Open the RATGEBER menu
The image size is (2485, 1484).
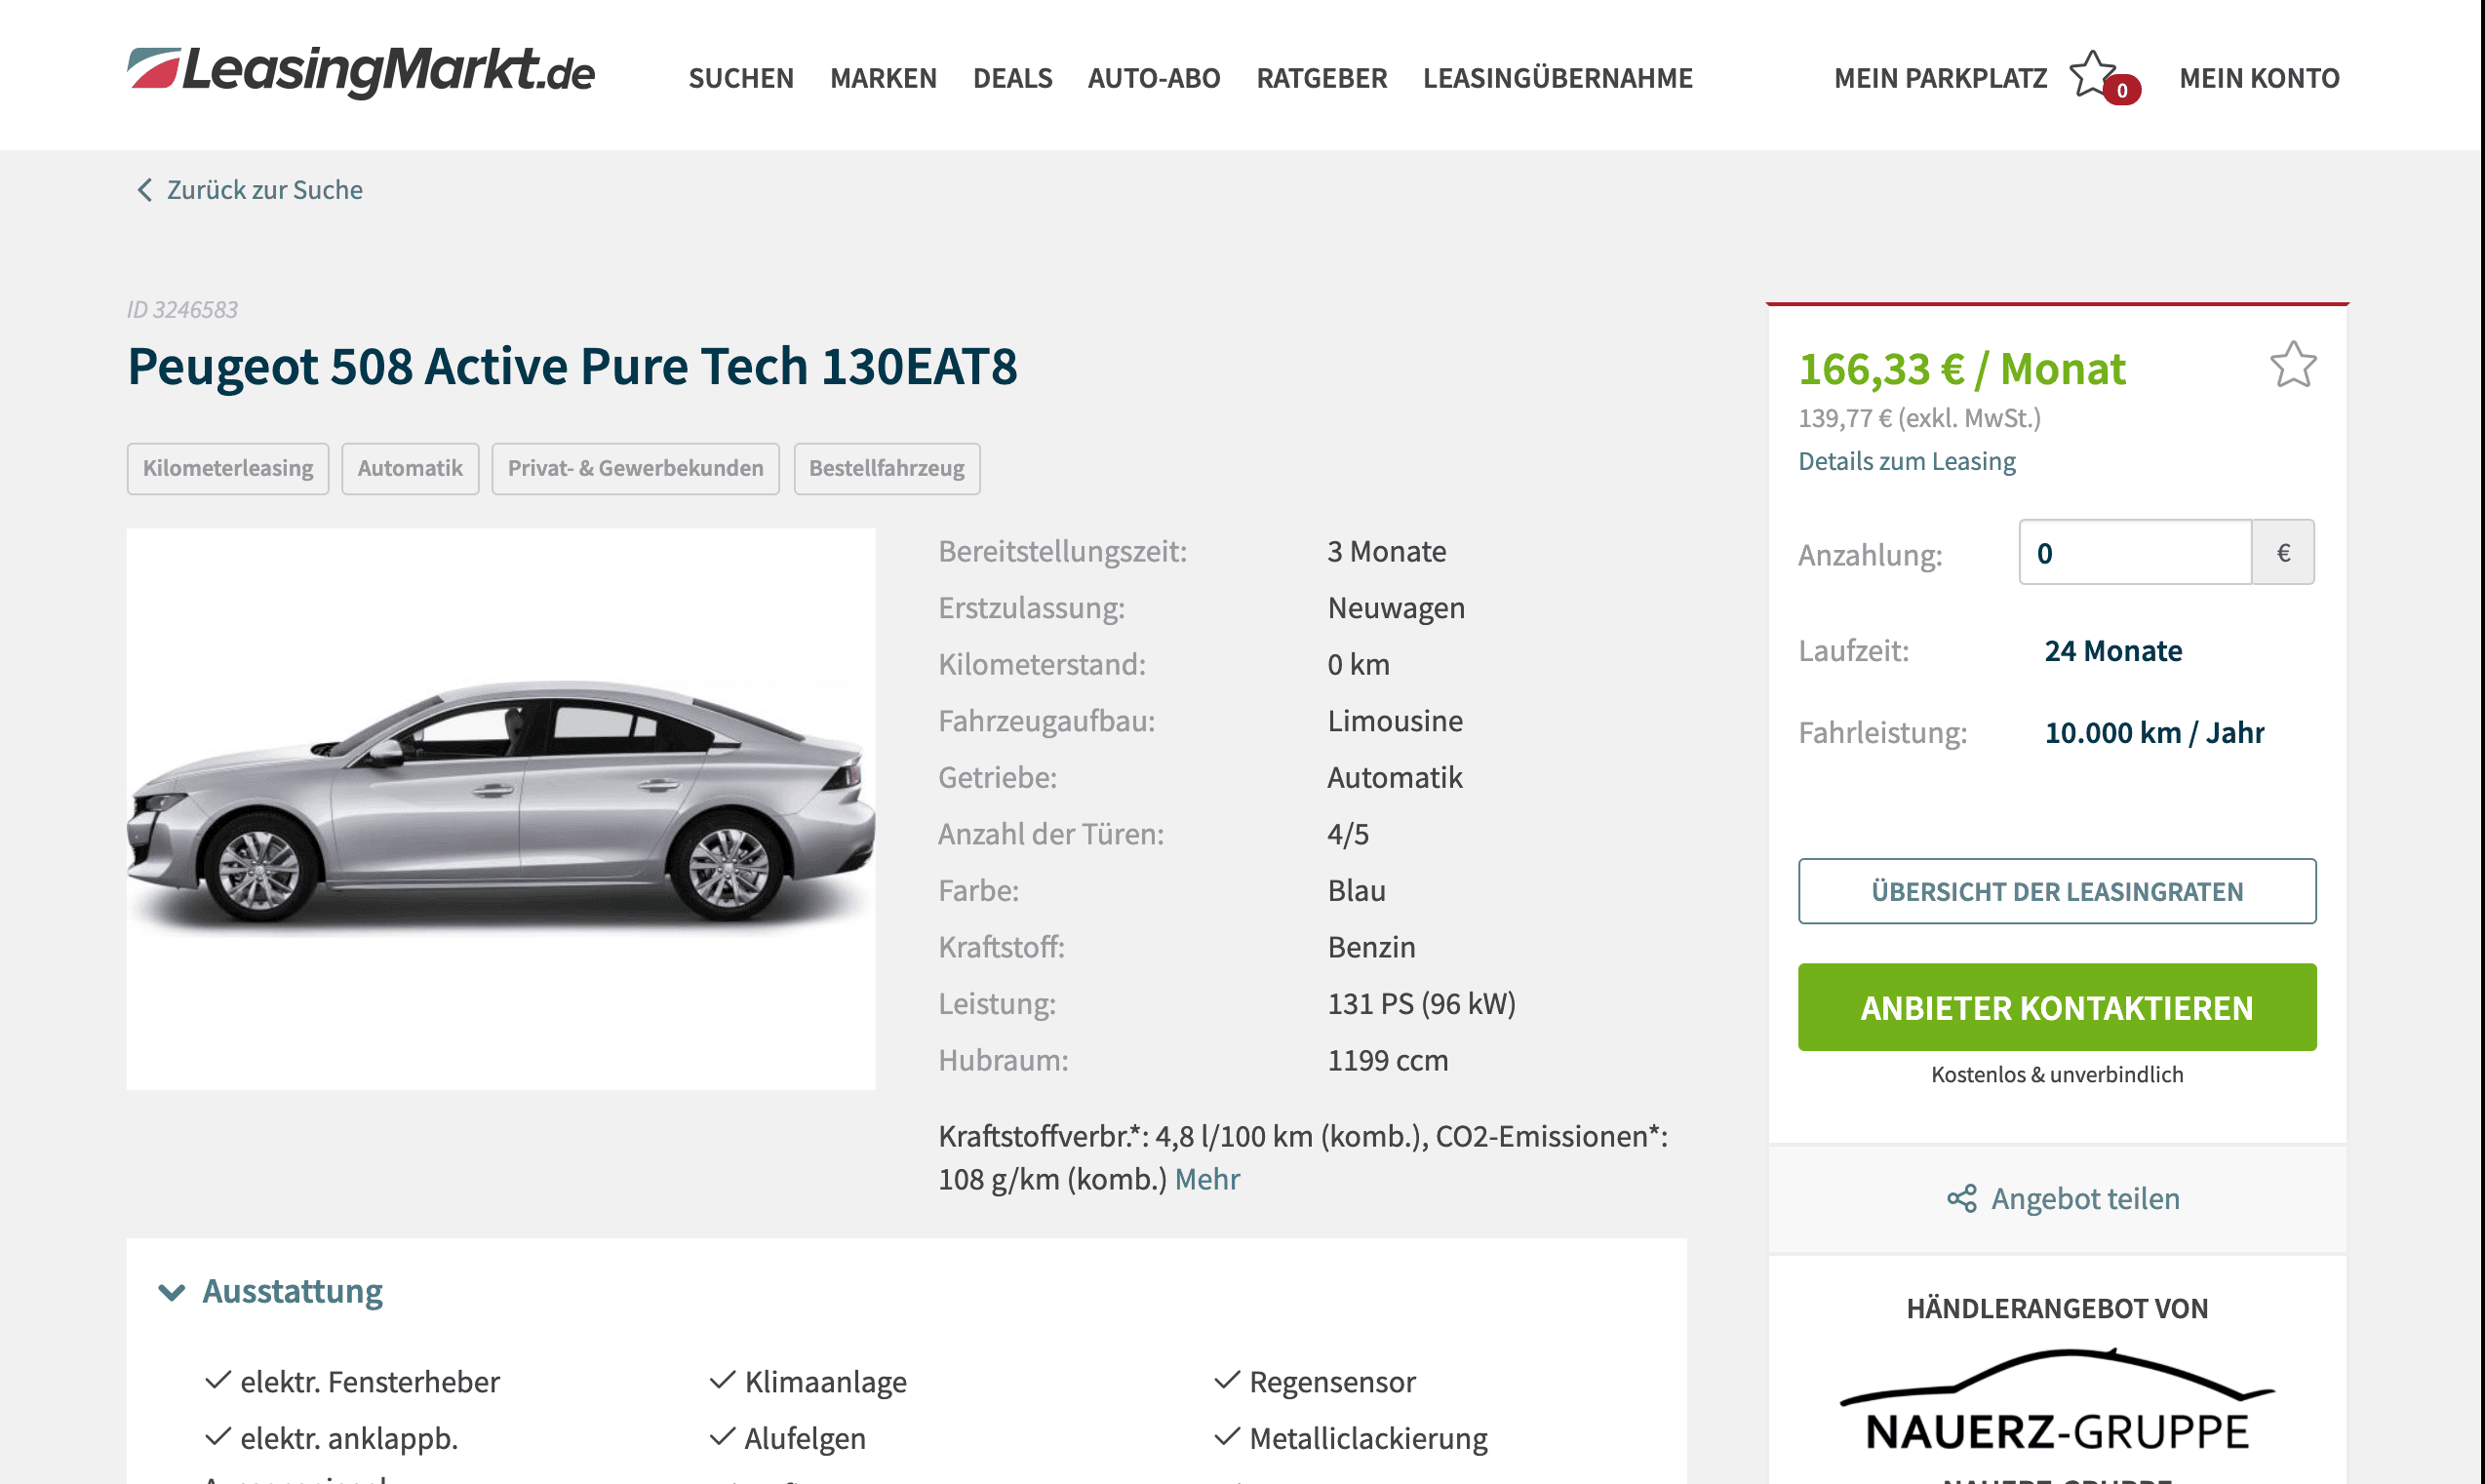pos(1321,78)
